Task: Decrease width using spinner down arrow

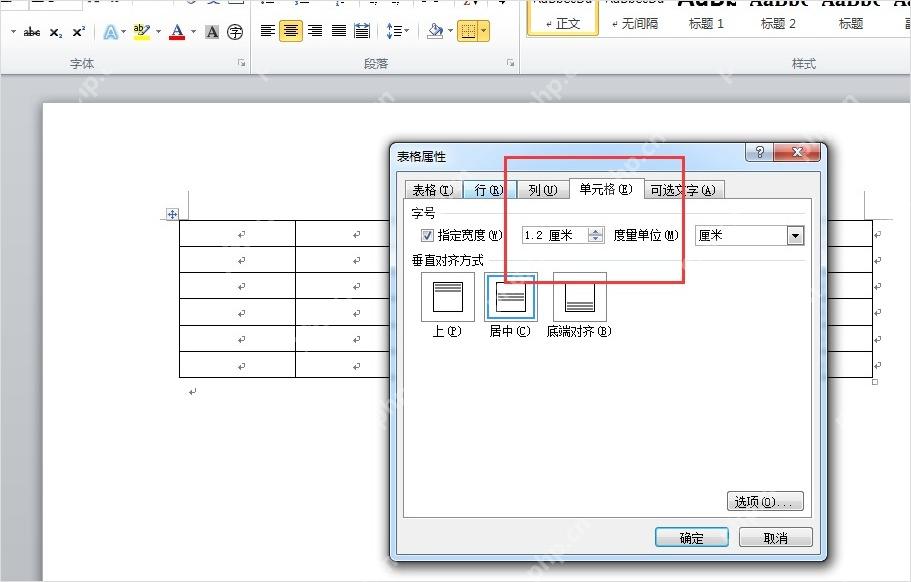Action: point(596,239)
